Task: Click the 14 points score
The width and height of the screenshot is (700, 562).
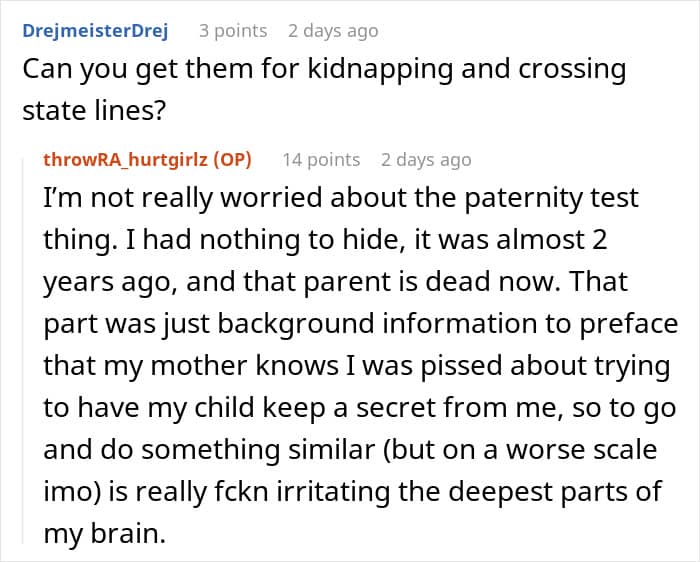Action: click(x=321, y=160)
